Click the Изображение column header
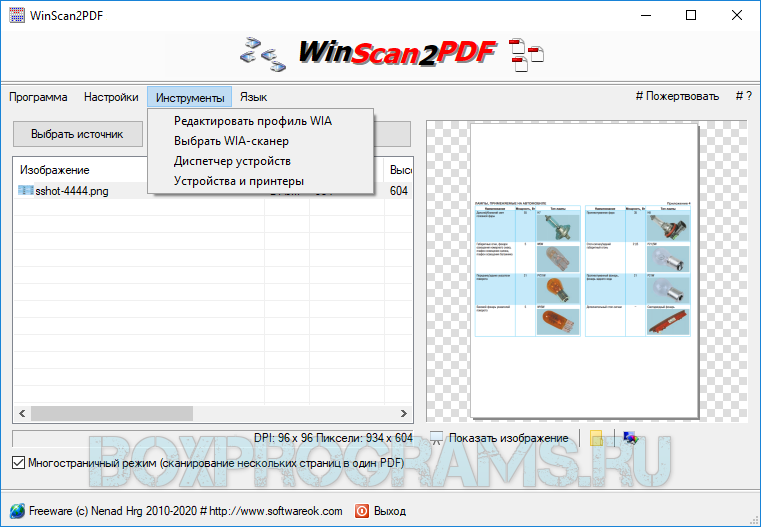The height and width of the screenshot is (527, 761). click(80, 170)
